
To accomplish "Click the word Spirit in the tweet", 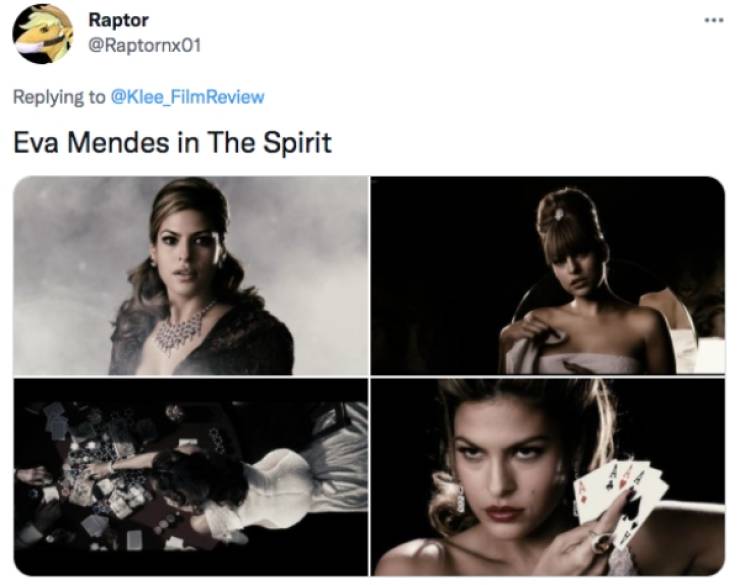I will pyautogui.click(x=297, y=142).
